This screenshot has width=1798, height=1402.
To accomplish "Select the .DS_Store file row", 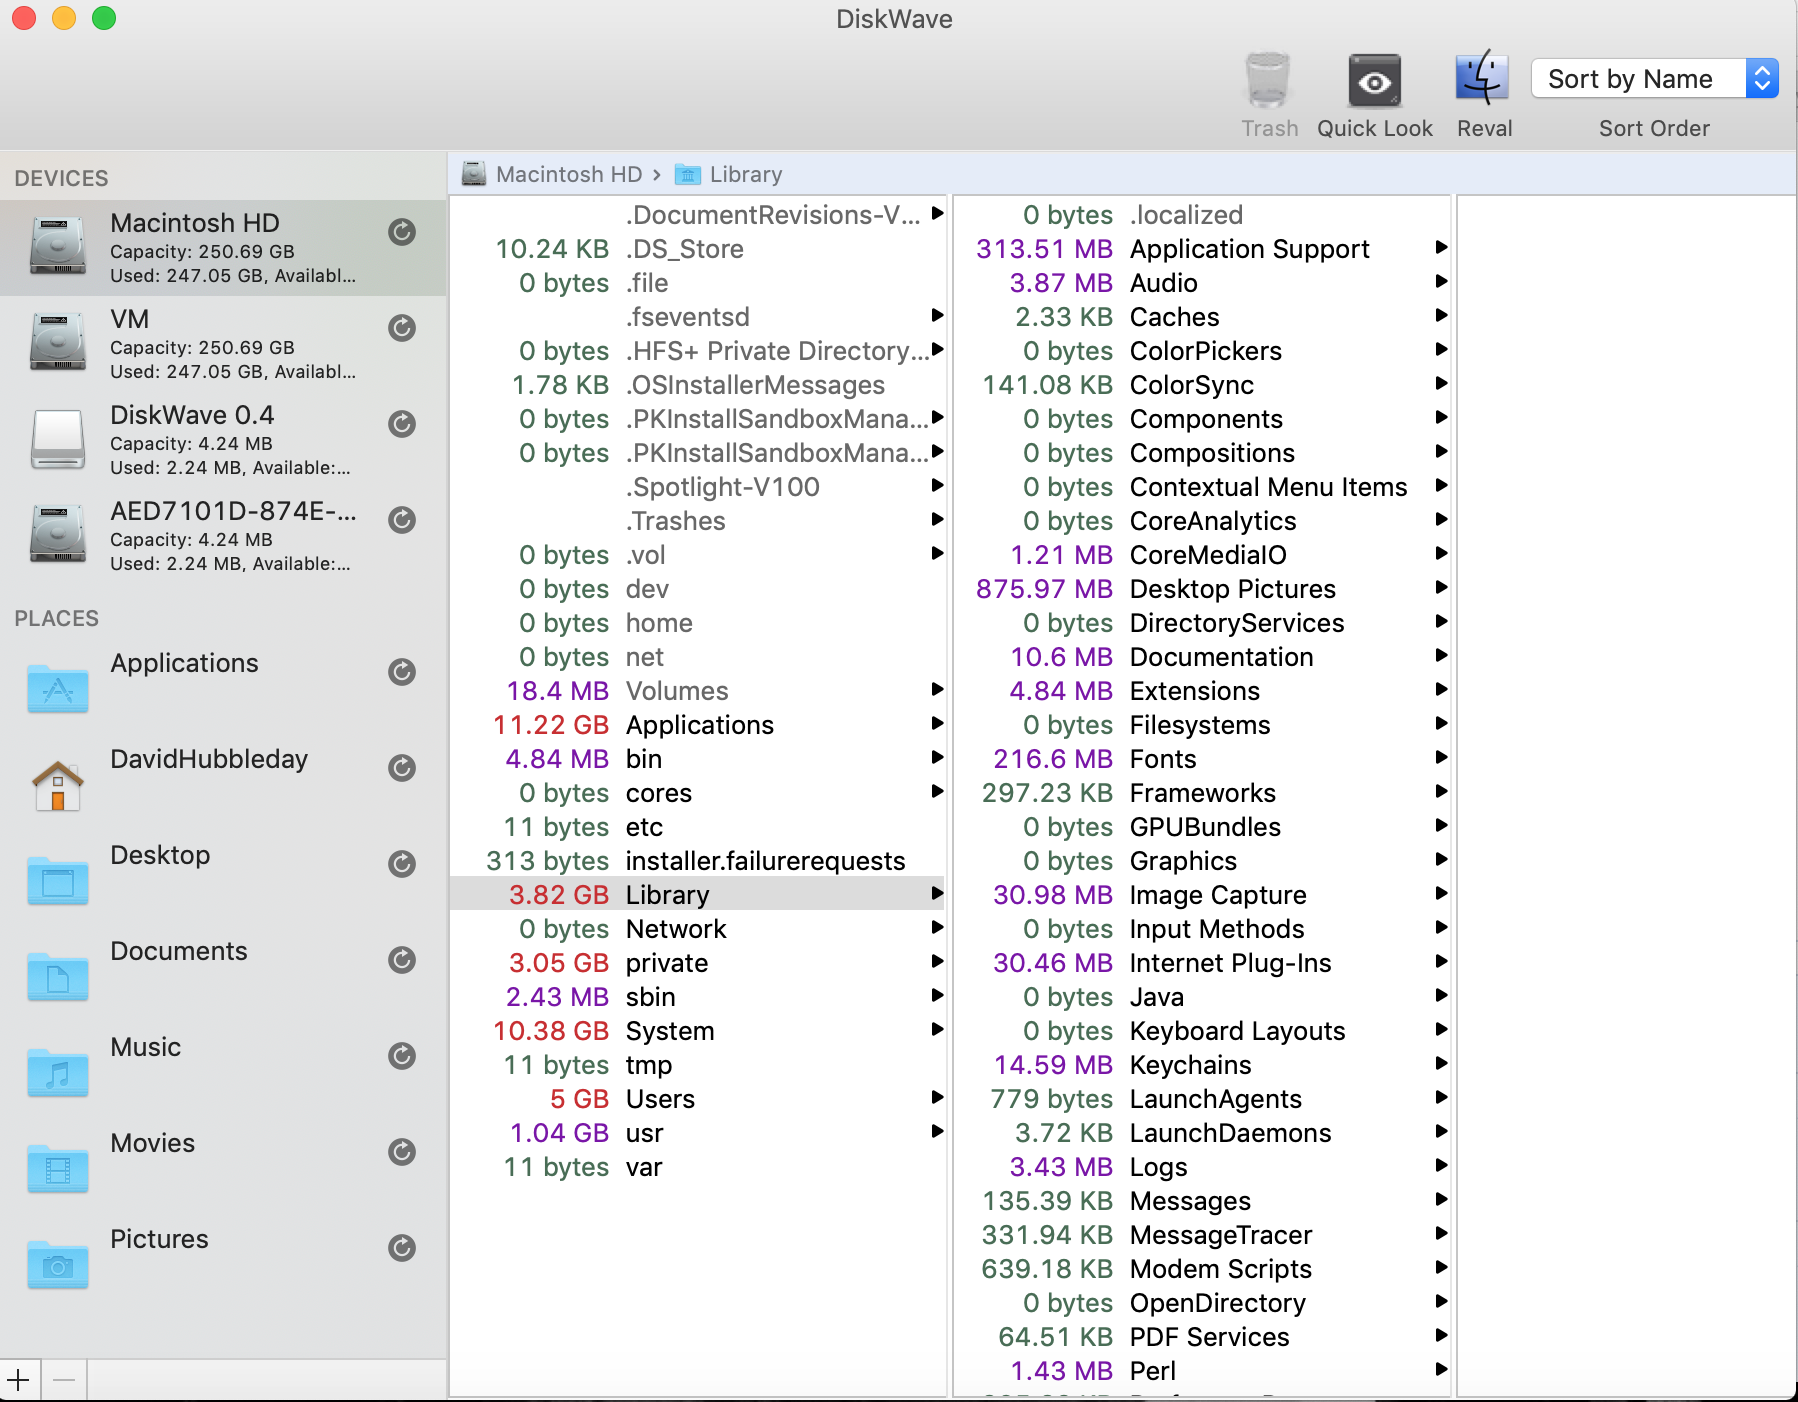I will (x=698, y=248).
